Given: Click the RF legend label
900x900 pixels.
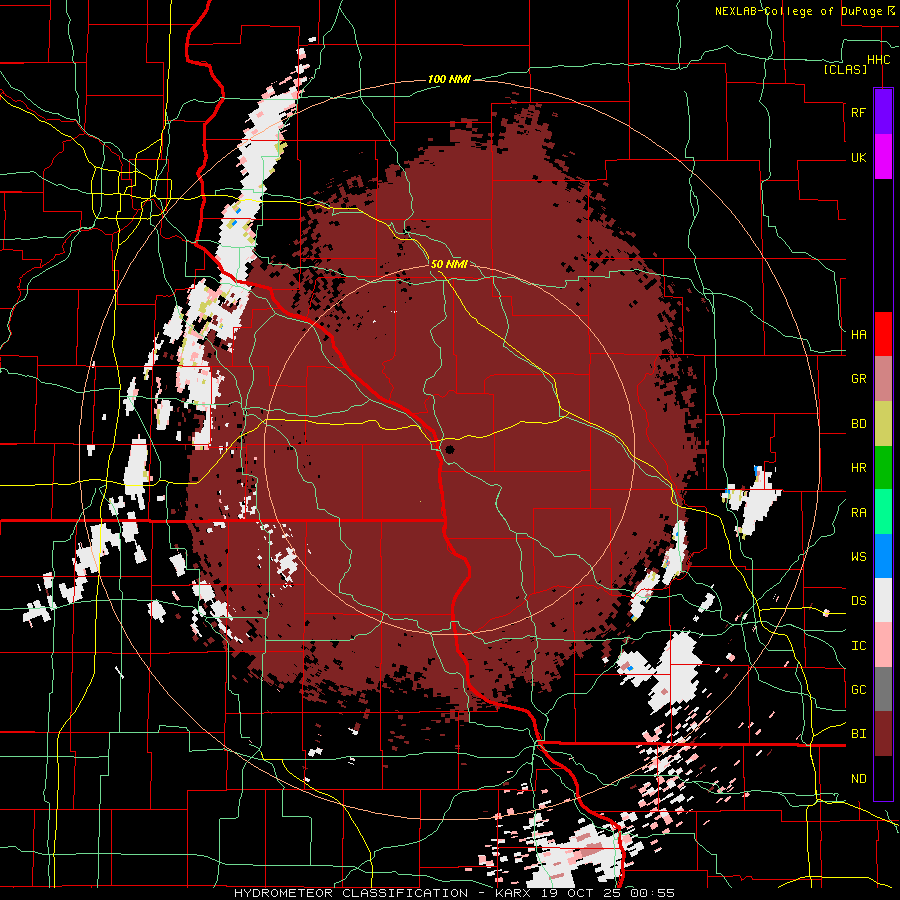Looking at the screenshot, I should click(x=858, y=112).
